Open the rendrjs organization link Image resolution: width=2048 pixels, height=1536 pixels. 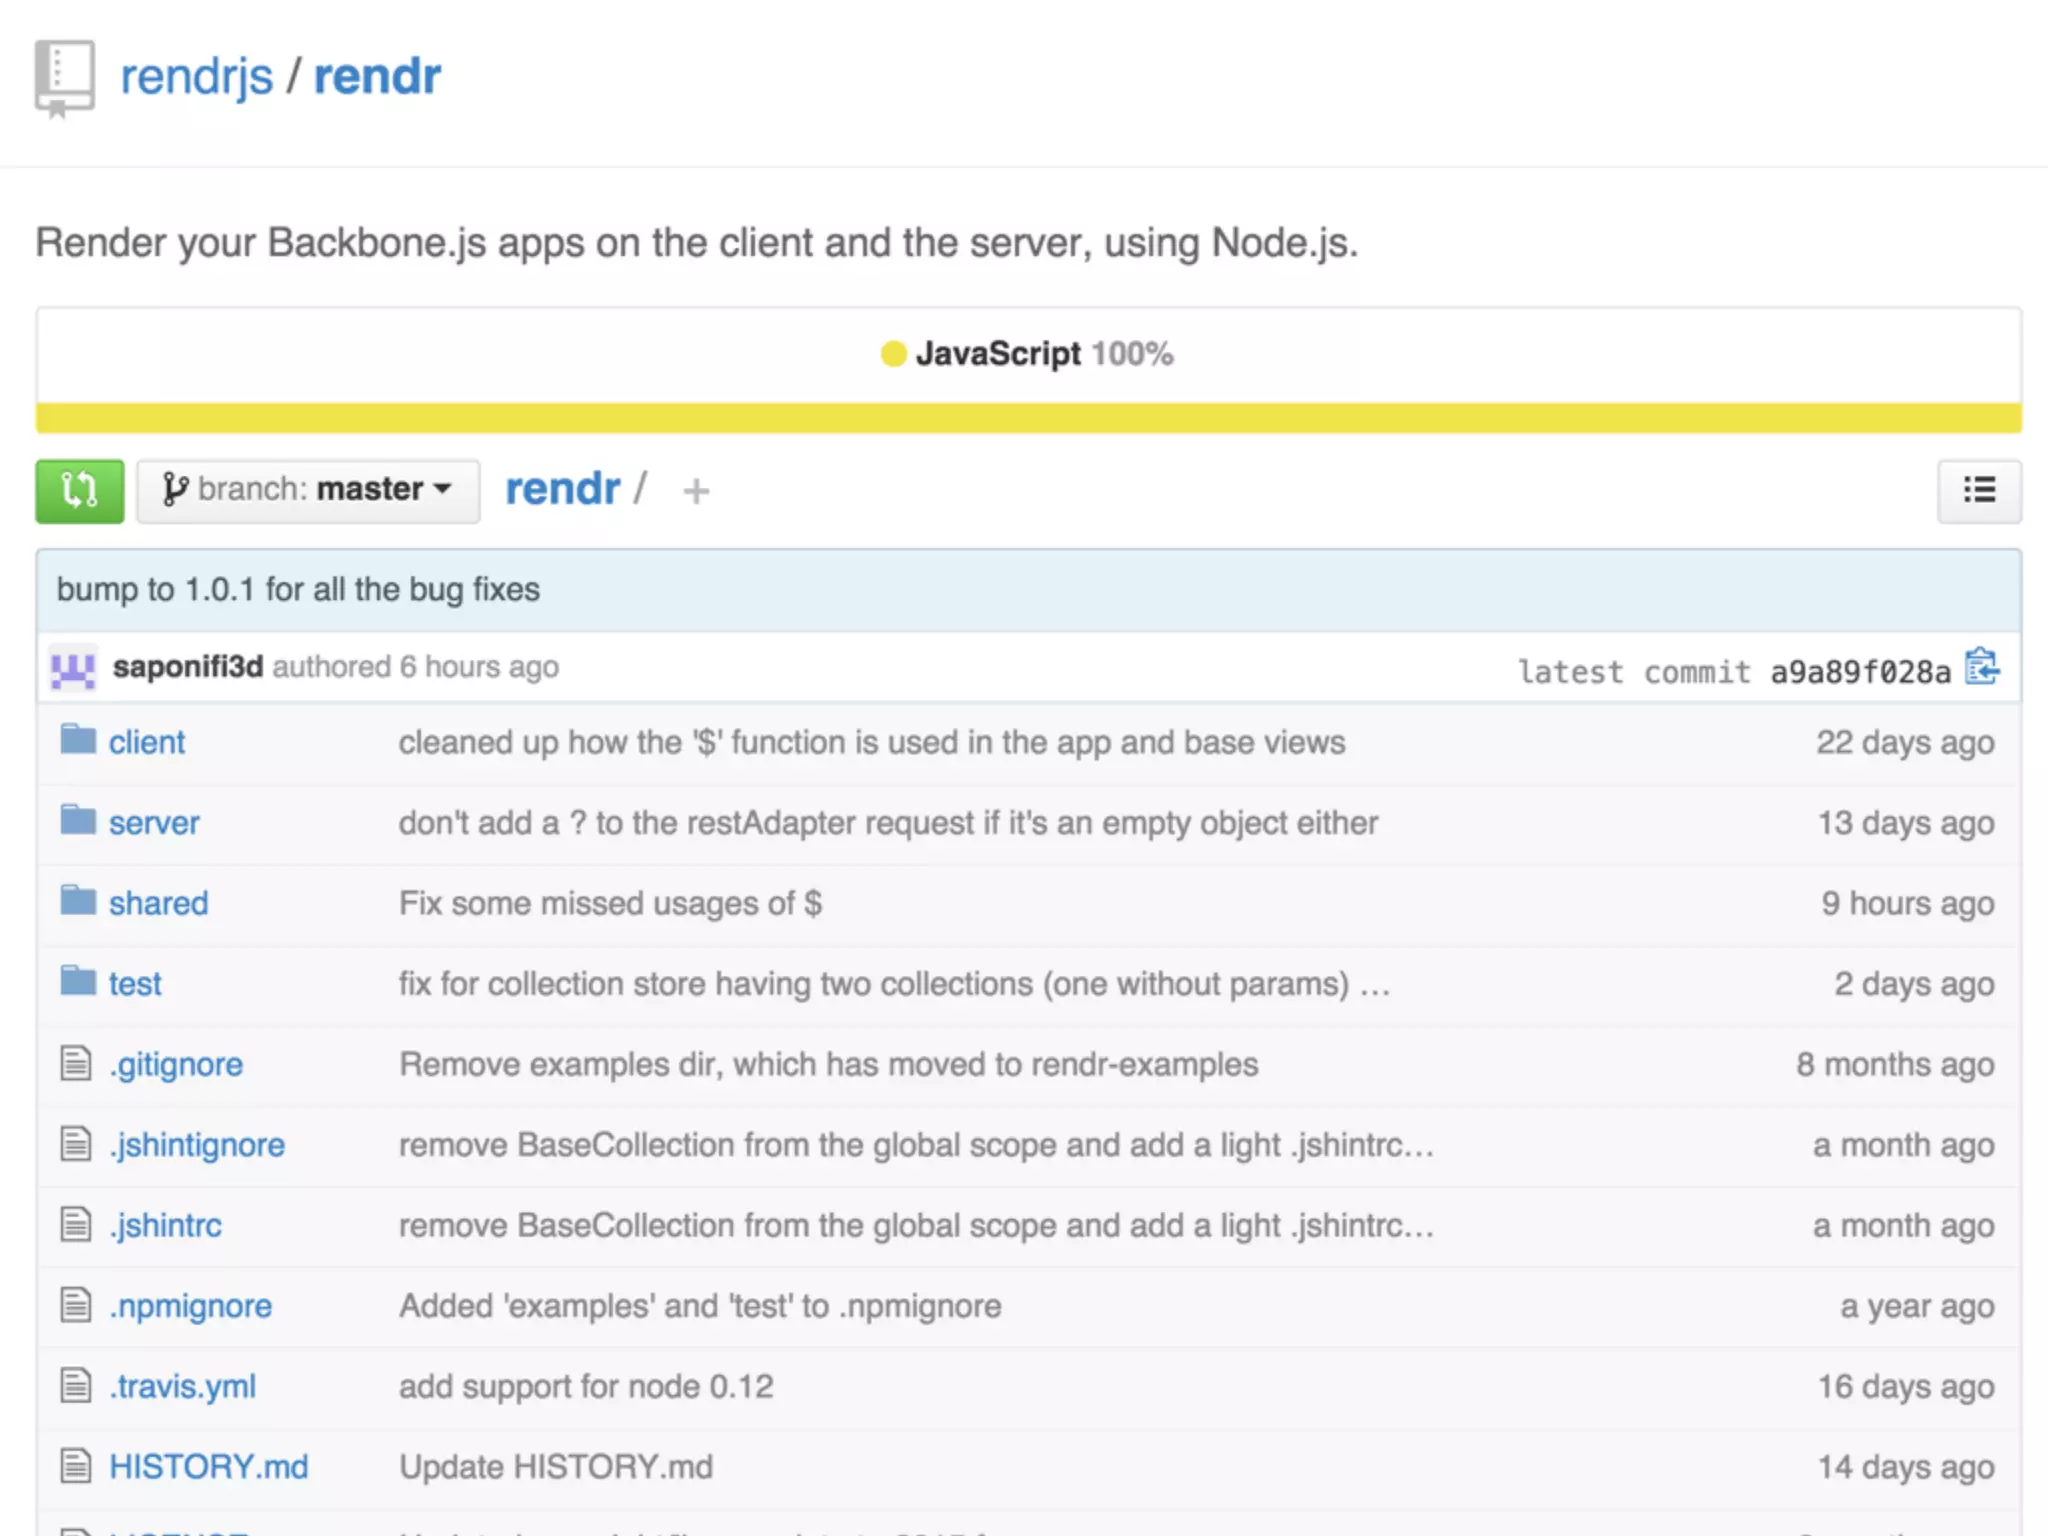click(x=196, y=77)
